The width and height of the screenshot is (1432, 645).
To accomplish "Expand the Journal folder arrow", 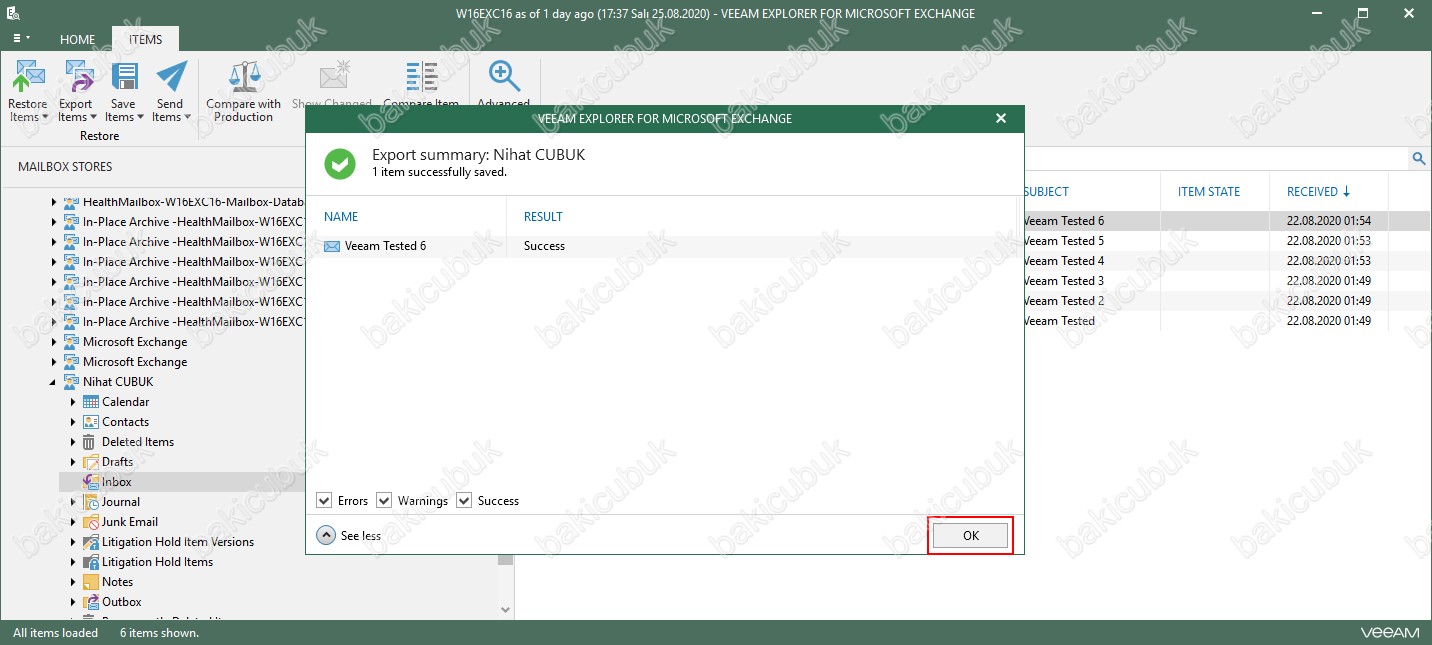I will pyautogui.click(x=73, y=502).
